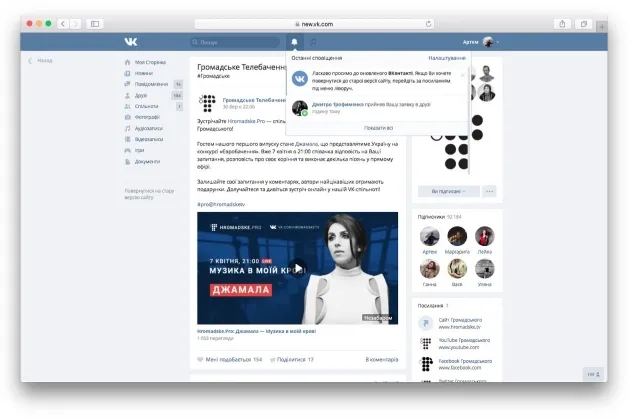Screen dimensions: 628x420
Task: Click the Пошук search field
Action: pyautogui.click(x=235, y=42)
